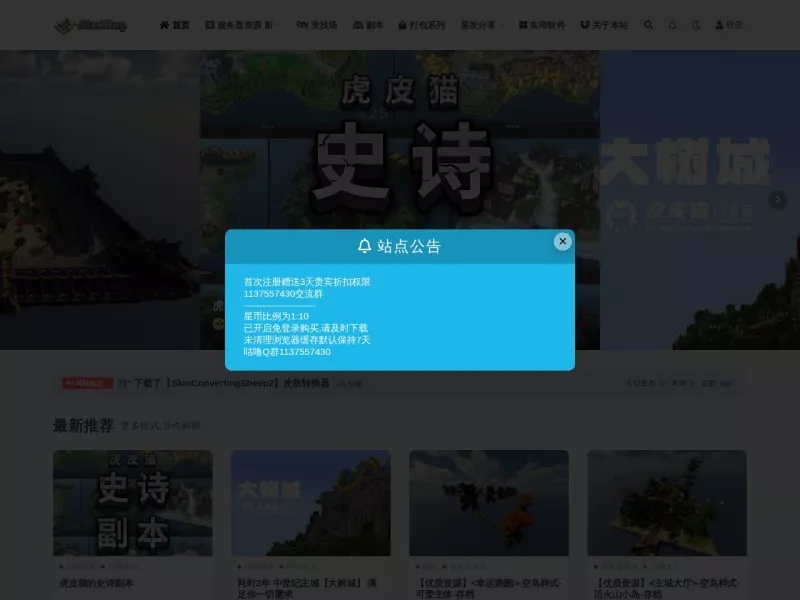Open the 打包系列 navigation item

[421, 25]
